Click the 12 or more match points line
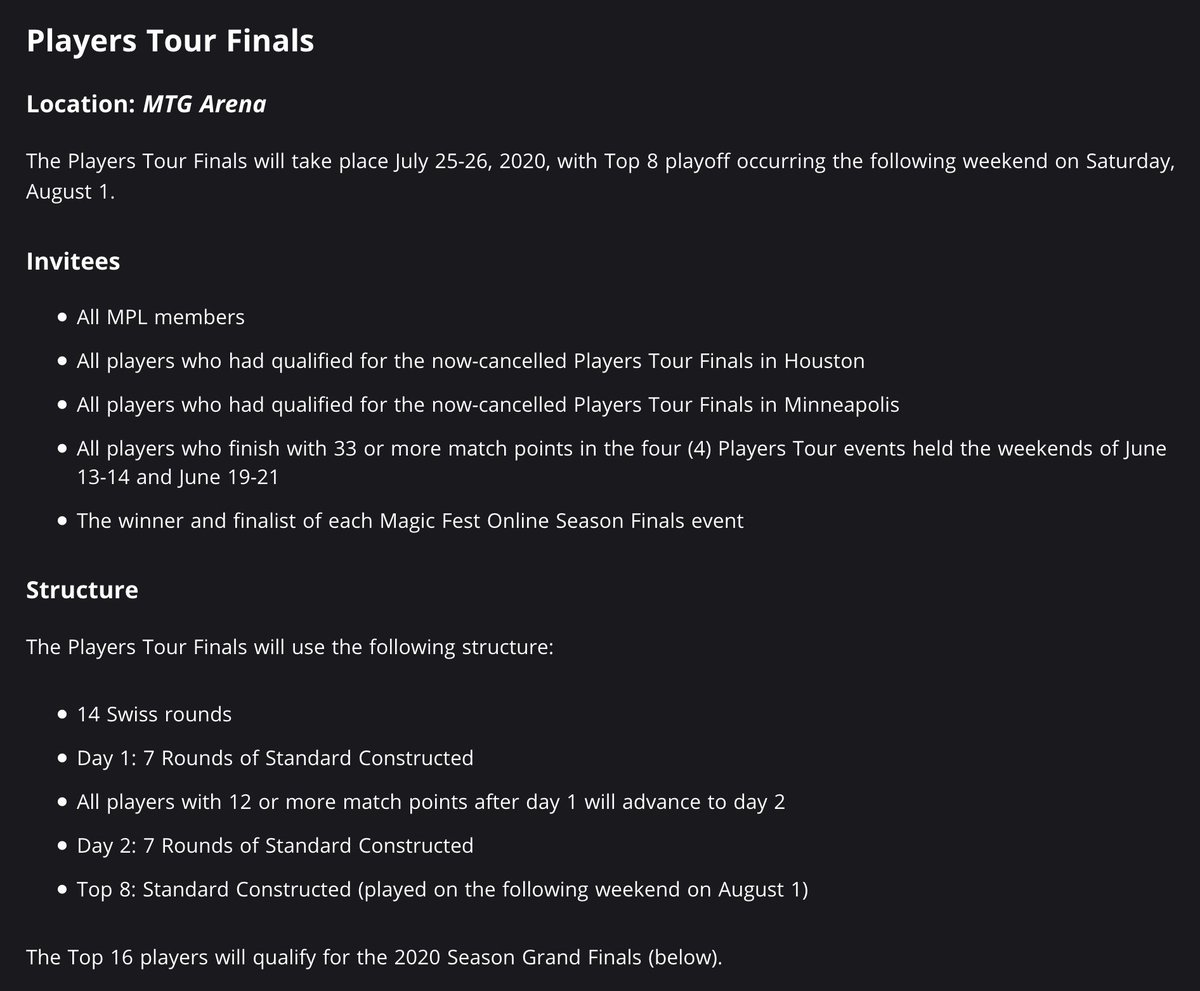The width and height of the screenshot is (1200, 991). point(430,802)
